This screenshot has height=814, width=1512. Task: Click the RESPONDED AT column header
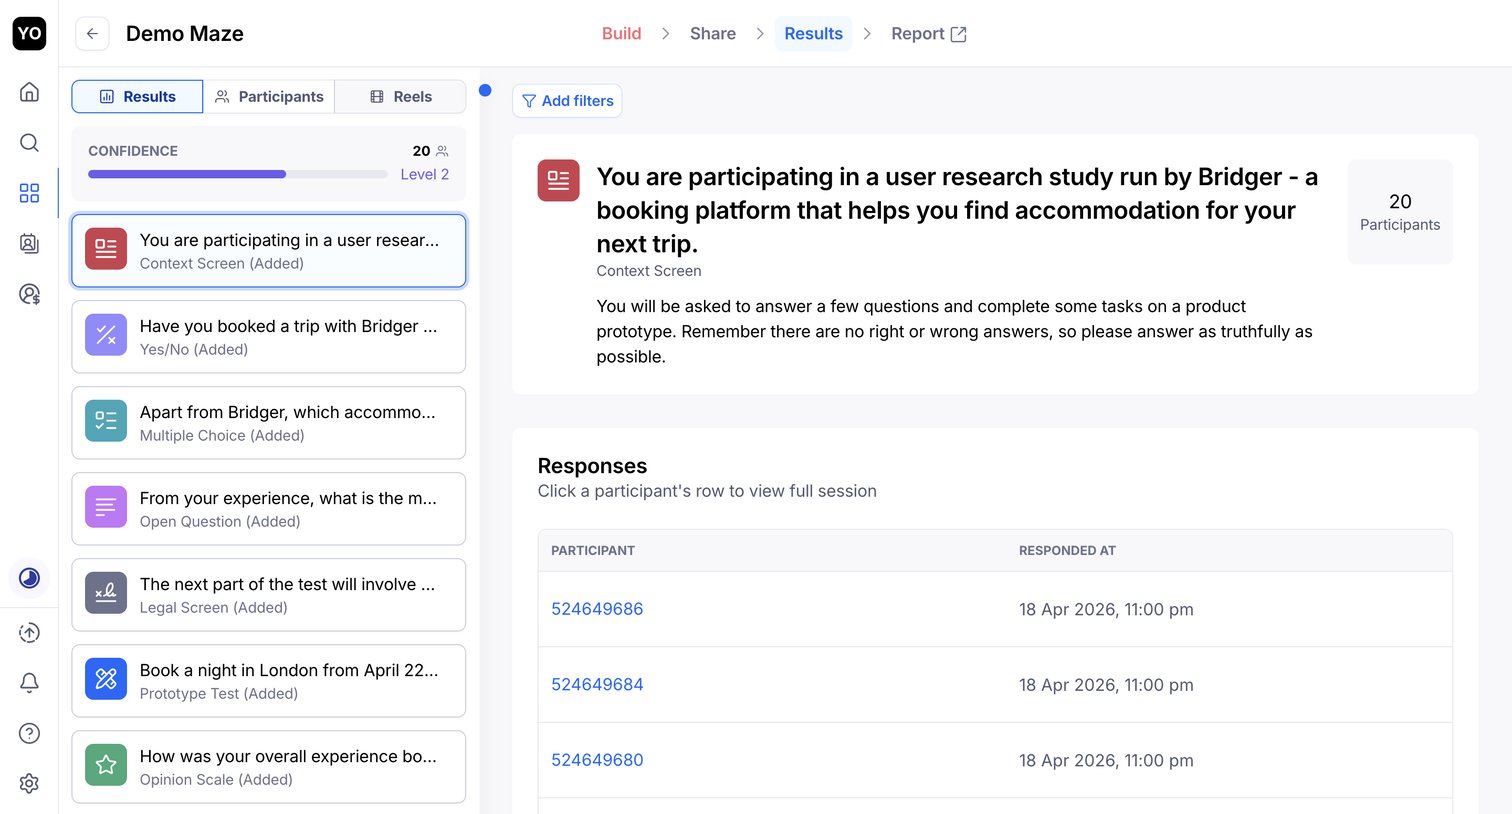pos(1067,551)
